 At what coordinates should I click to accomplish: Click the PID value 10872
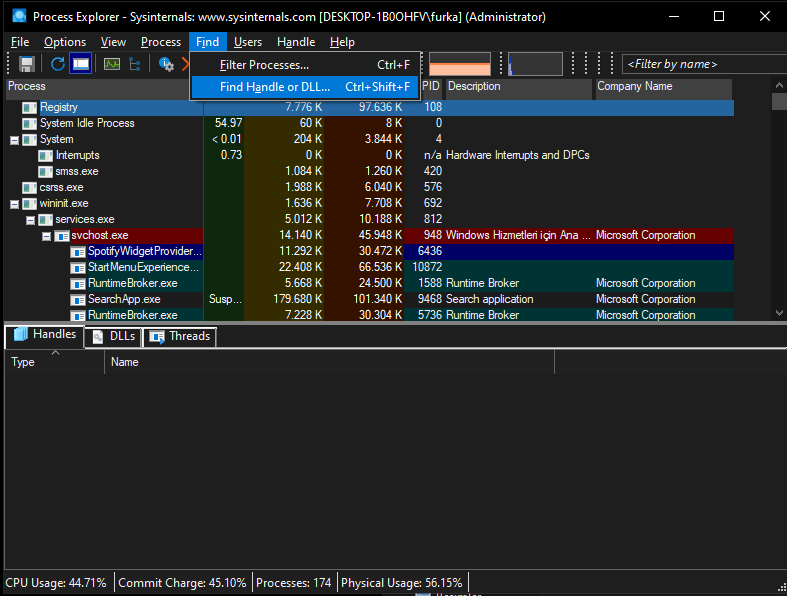[427, 267]
